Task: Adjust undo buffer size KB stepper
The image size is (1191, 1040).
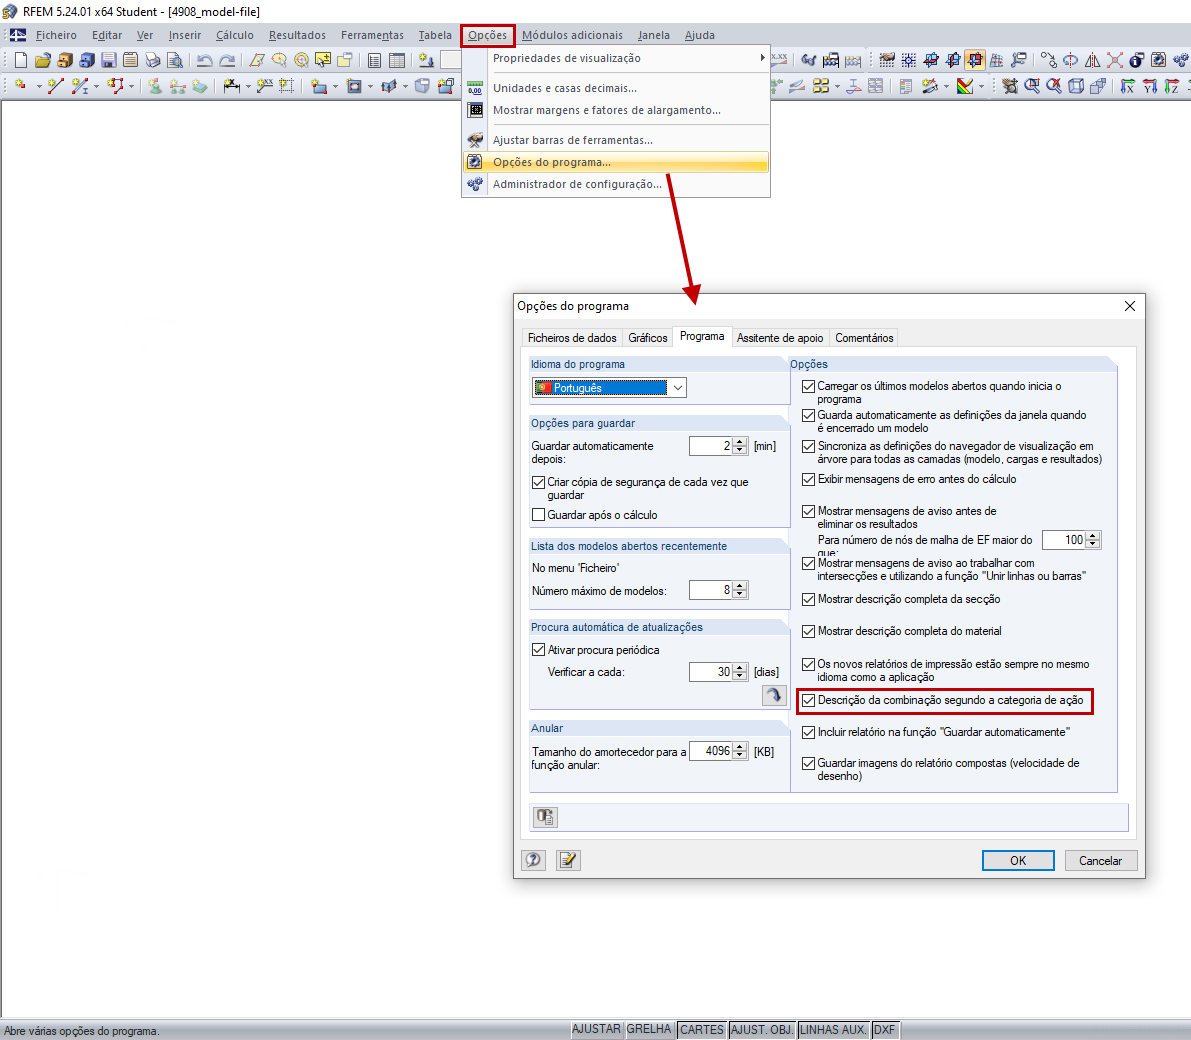Action: coord(740,751)
